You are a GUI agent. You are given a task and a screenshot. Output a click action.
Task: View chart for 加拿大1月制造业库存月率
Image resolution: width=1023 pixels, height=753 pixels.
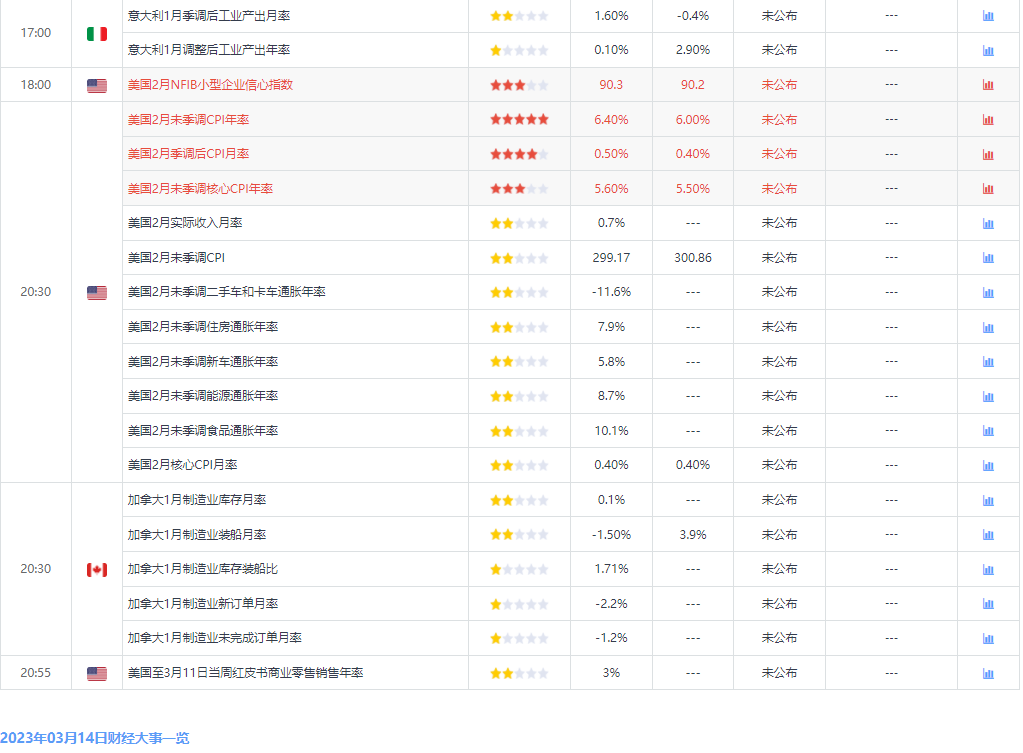tap(988, 500)
